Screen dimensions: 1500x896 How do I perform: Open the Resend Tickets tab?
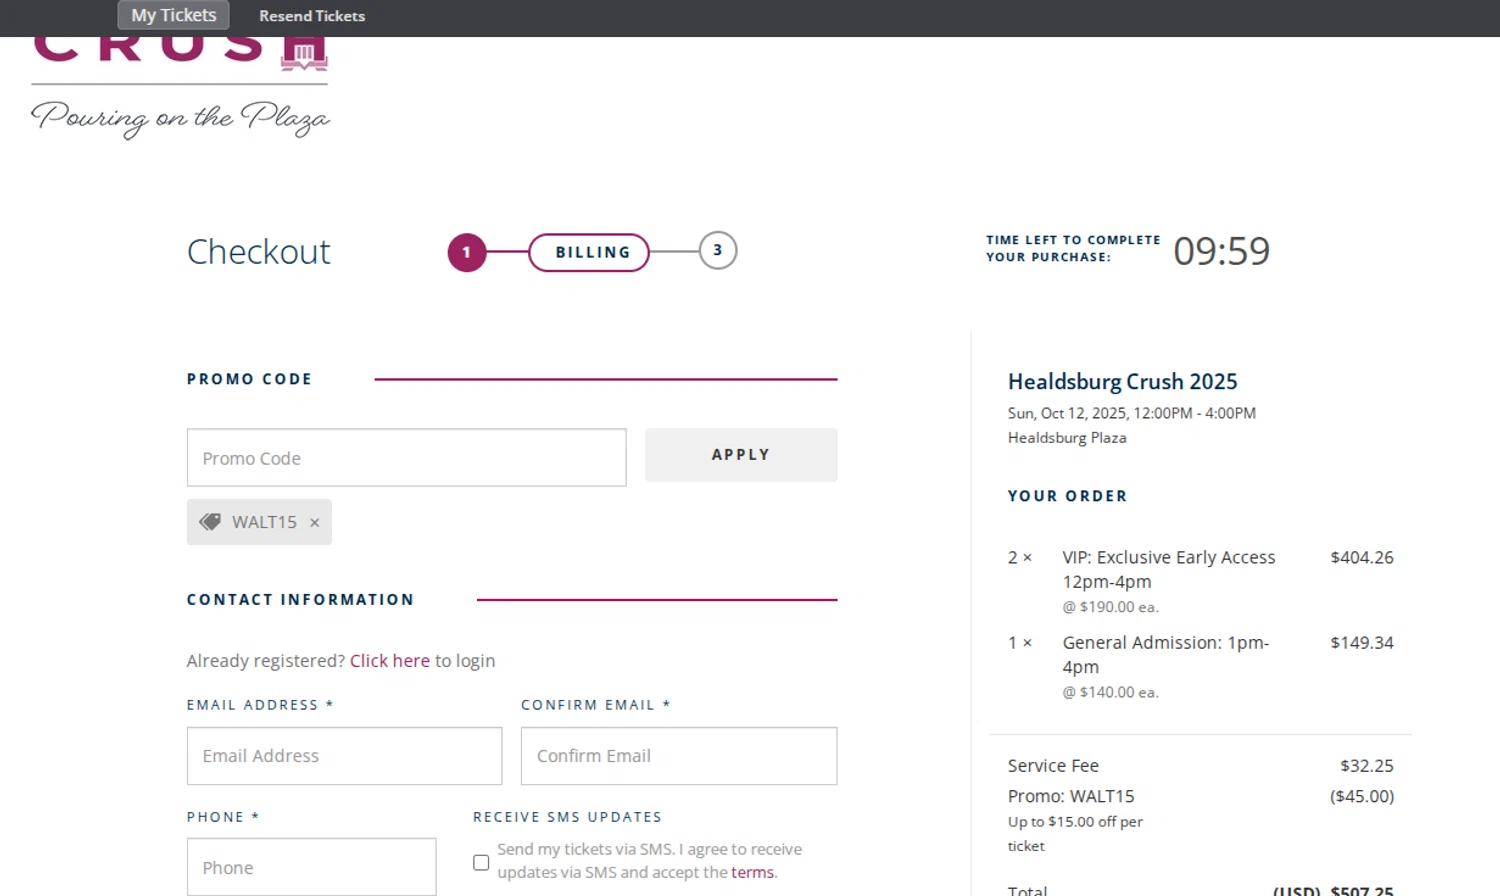point(312,16)
